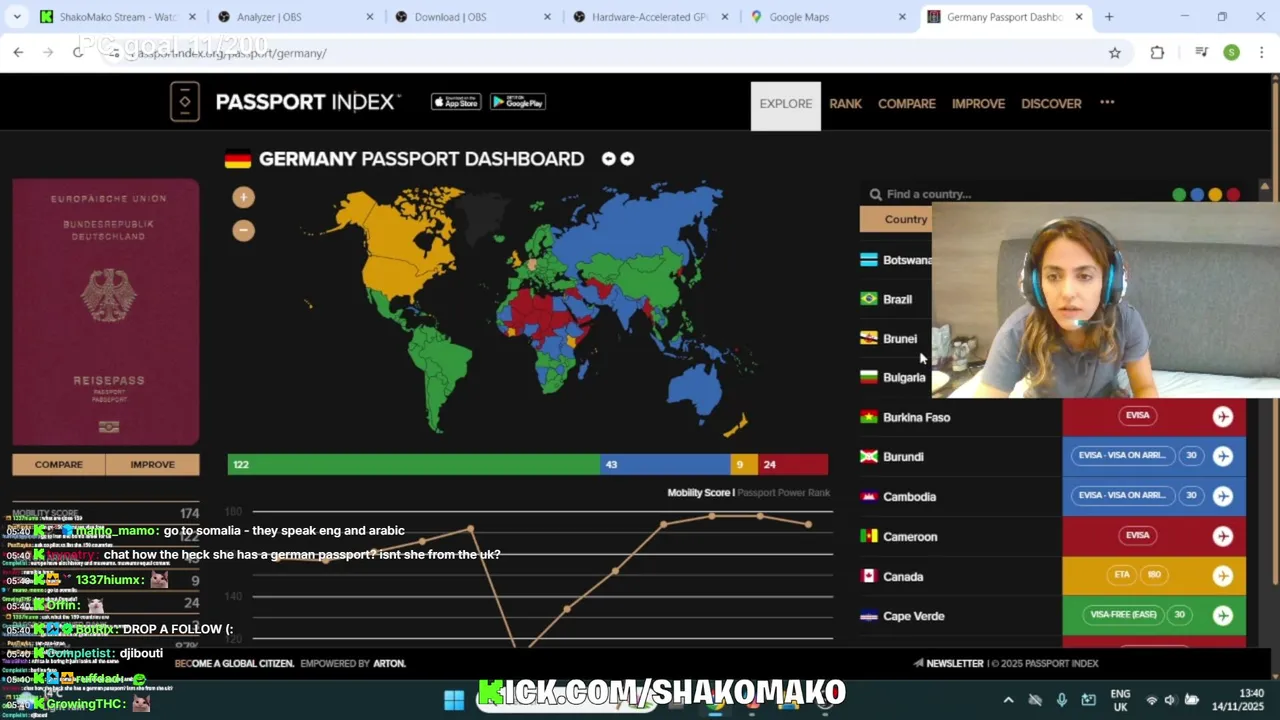Switch the chart to Mobility Score
This screenshot has height=720, width=1280.
tap(699, 492)
